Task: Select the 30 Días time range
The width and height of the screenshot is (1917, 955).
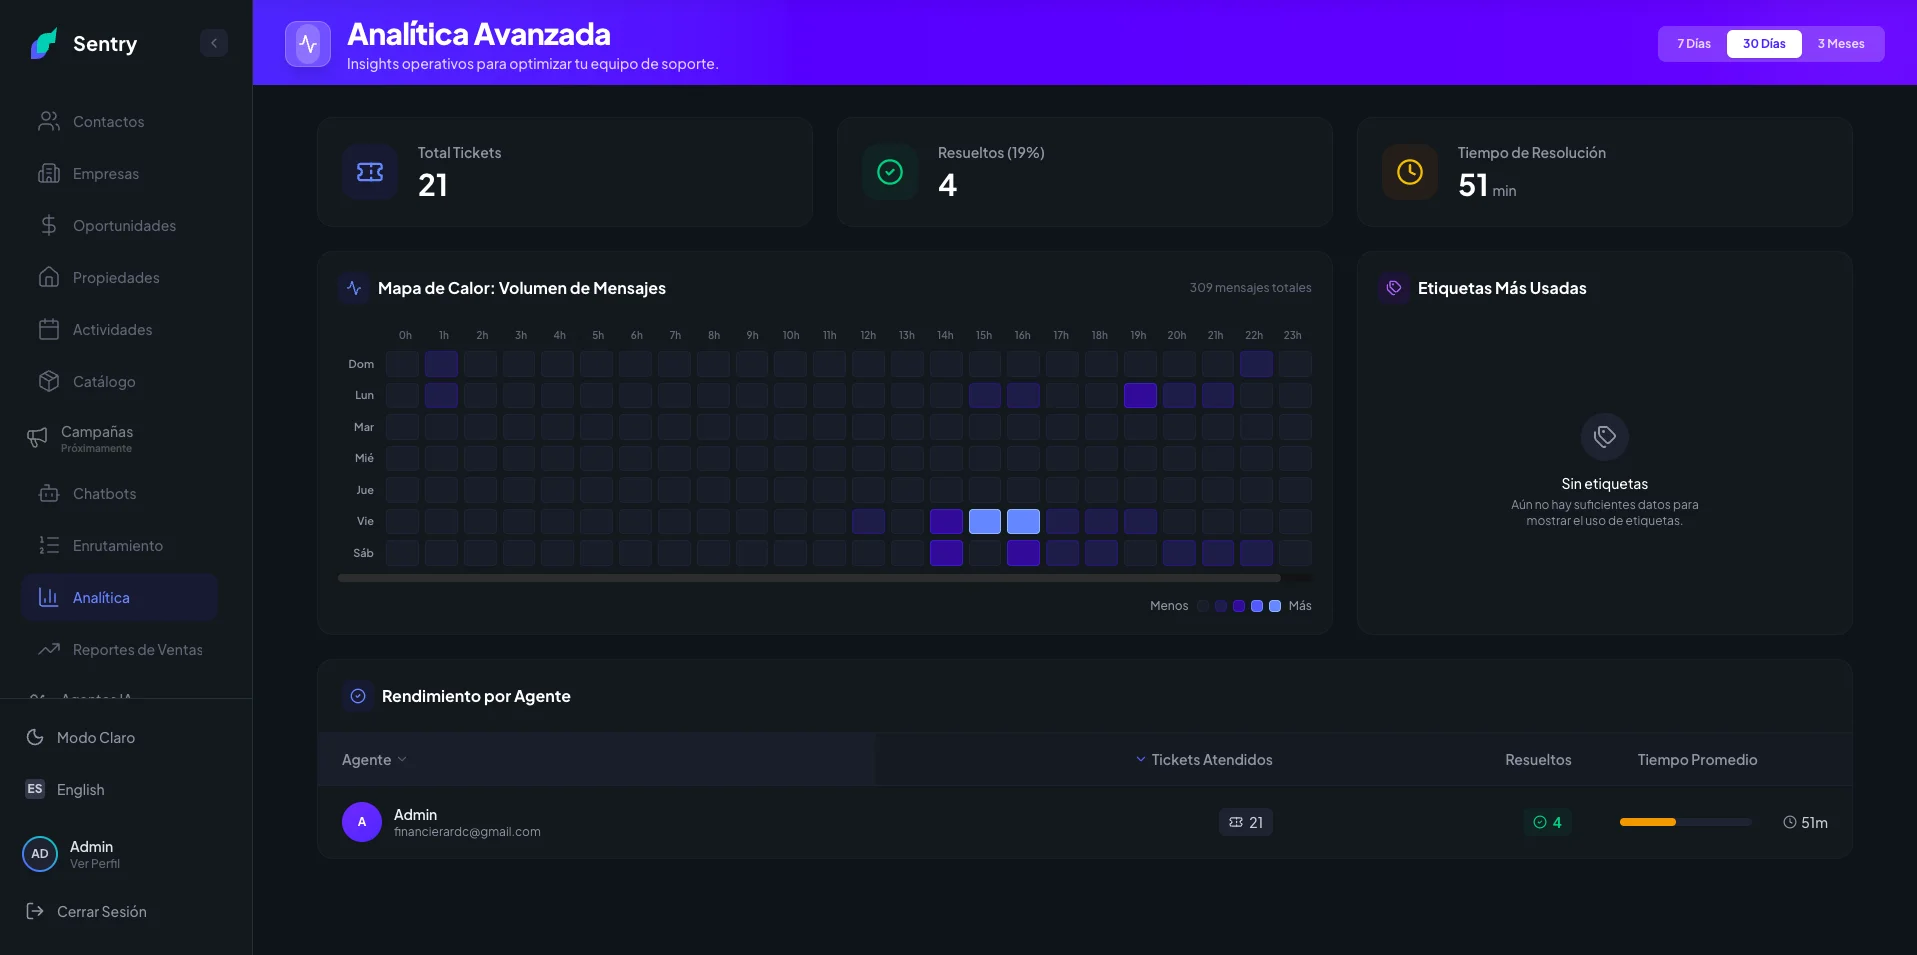Action: (x=1764, y=44)
